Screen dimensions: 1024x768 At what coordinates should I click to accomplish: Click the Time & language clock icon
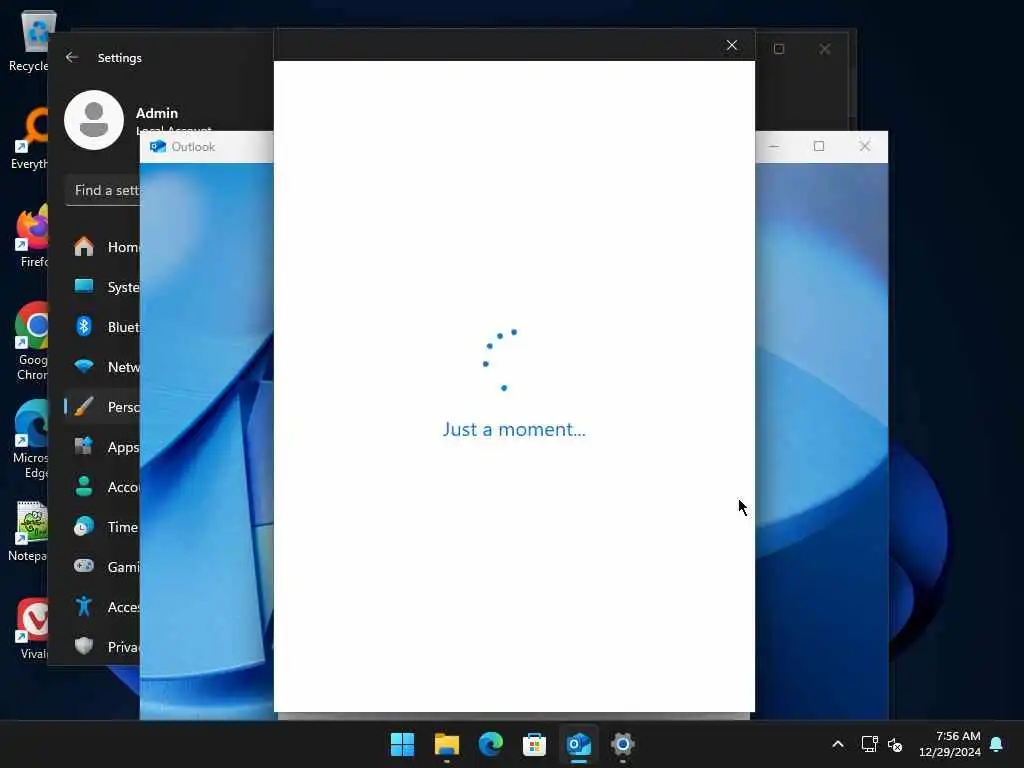(x=84, y=526)
